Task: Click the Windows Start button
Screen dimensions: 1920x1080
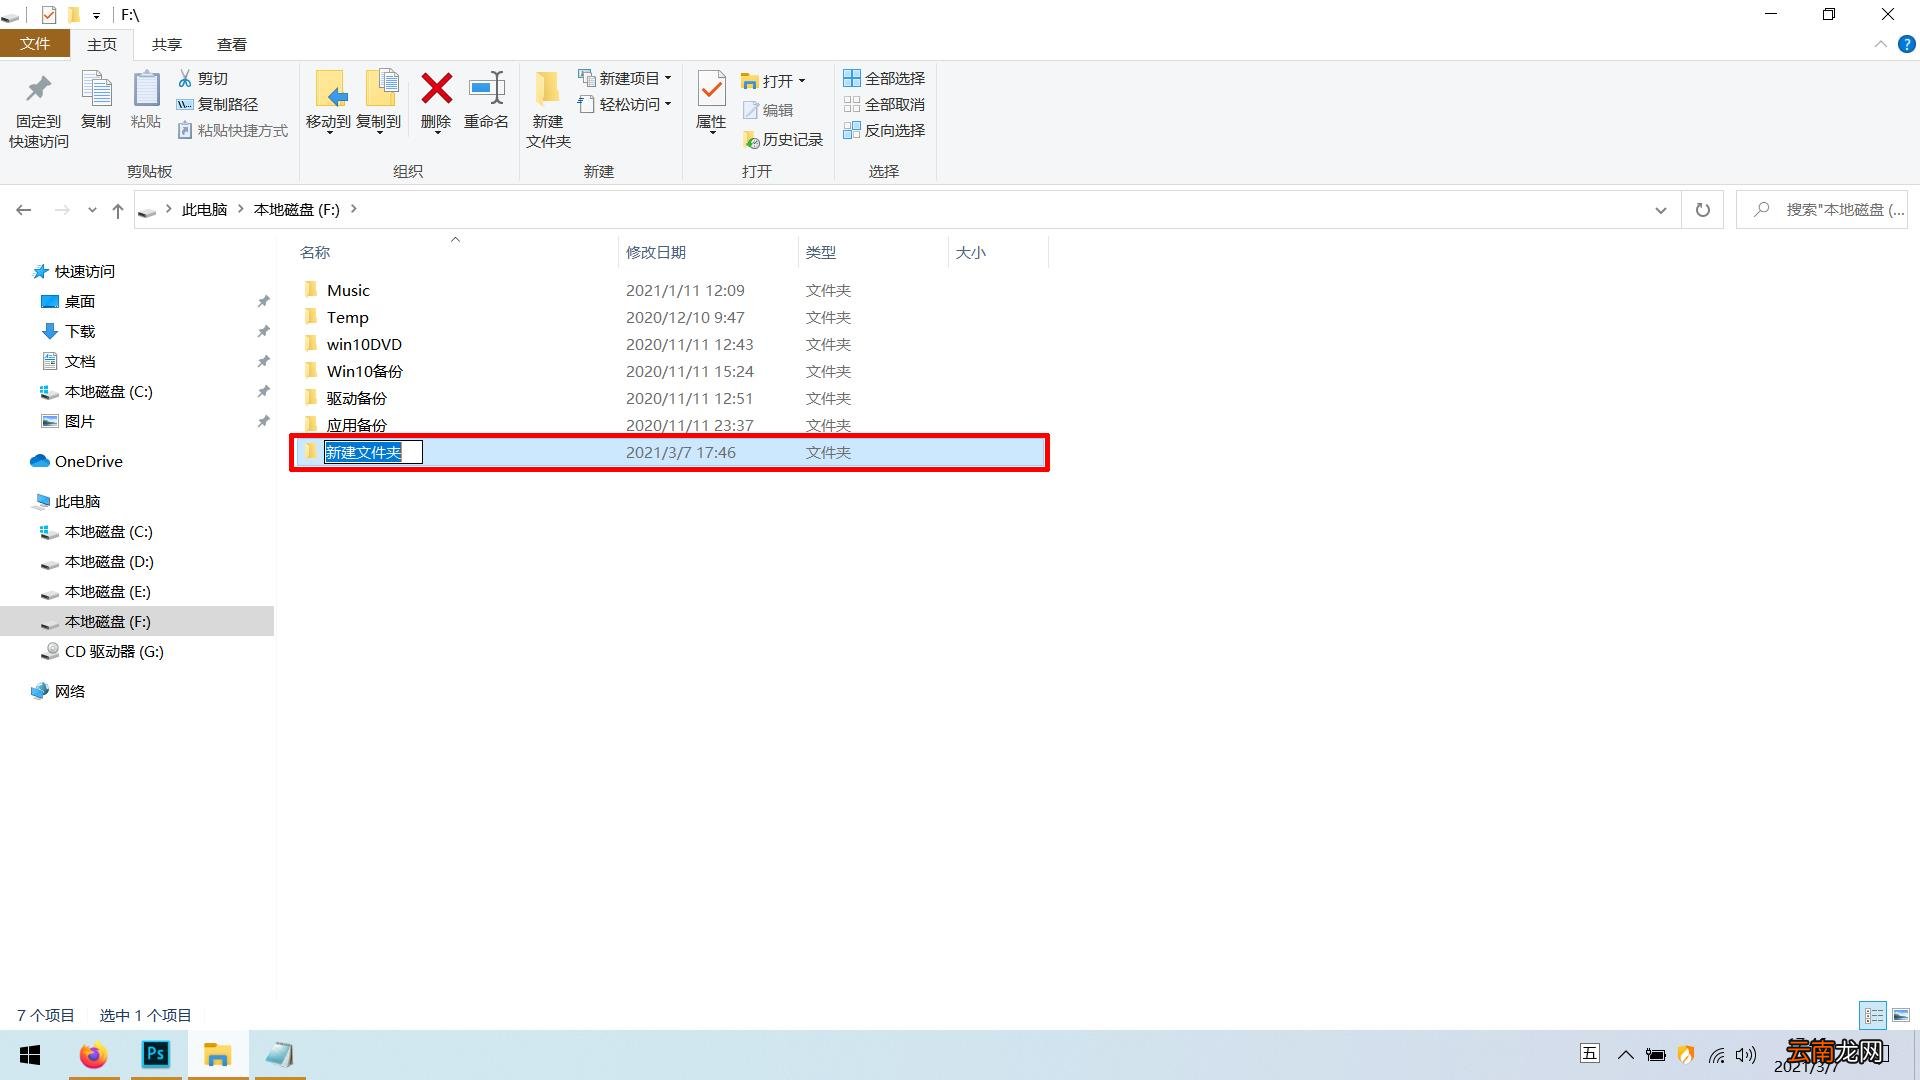Action: [31, 1055]
